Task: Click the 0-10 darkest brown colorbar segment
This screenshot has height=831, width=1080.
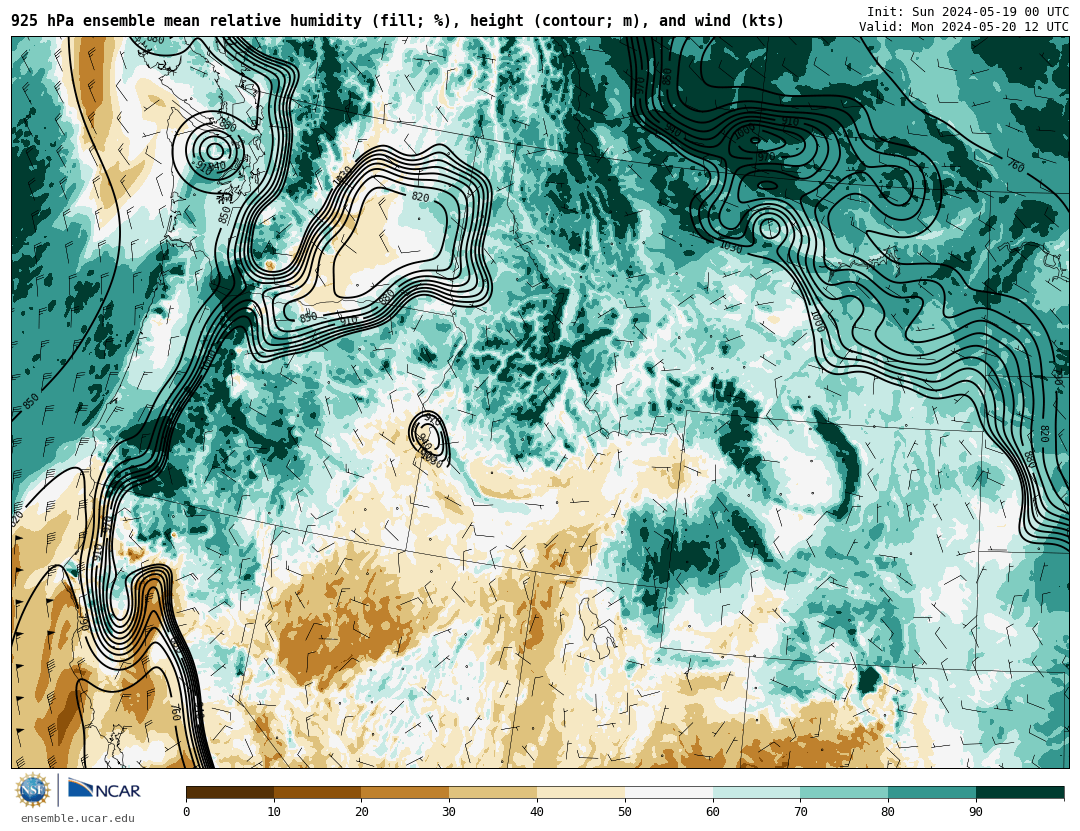Action: pos(230,792)
